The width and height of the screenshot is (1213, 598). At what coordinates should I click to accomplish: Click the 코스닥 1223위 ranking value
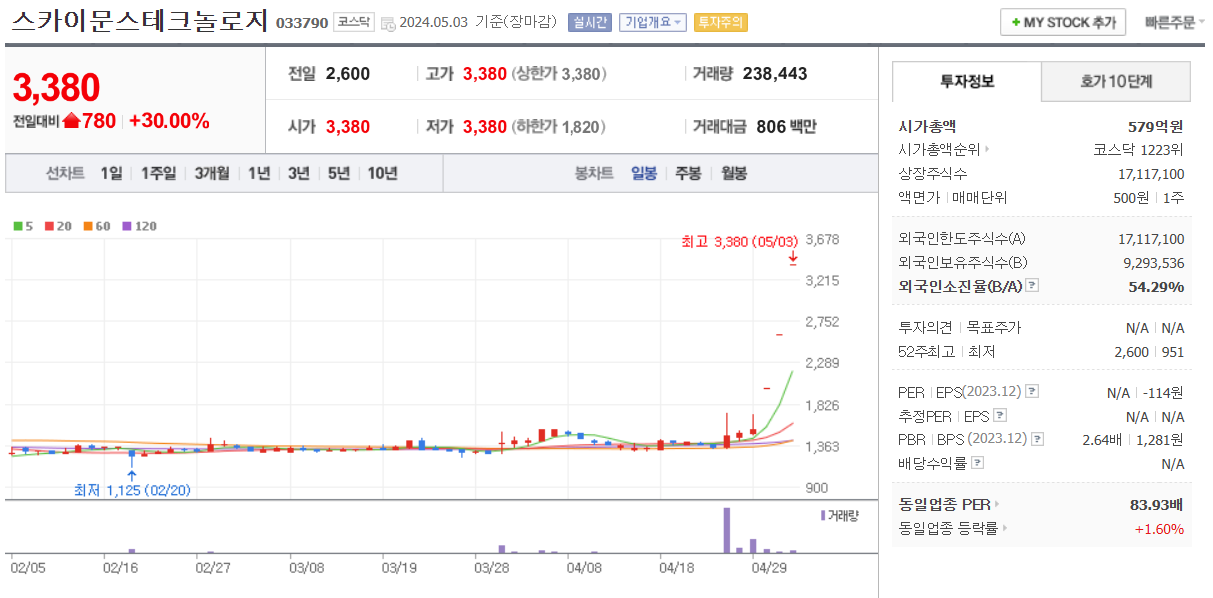pyautogui.click(x=1138, y=150)
